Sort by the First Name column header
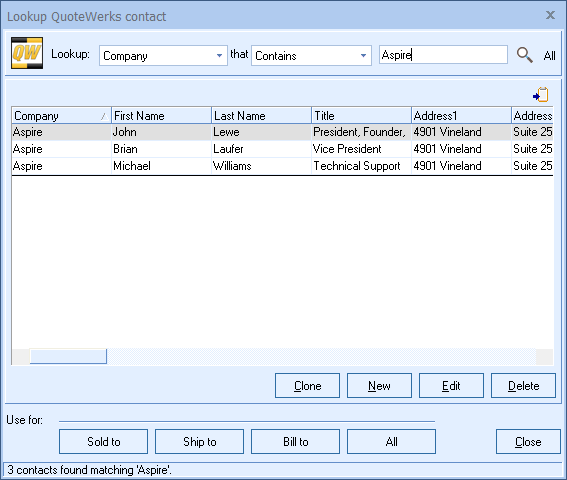Image resolution: width=567 pixels, height=480 pixels. coord(161,116)
